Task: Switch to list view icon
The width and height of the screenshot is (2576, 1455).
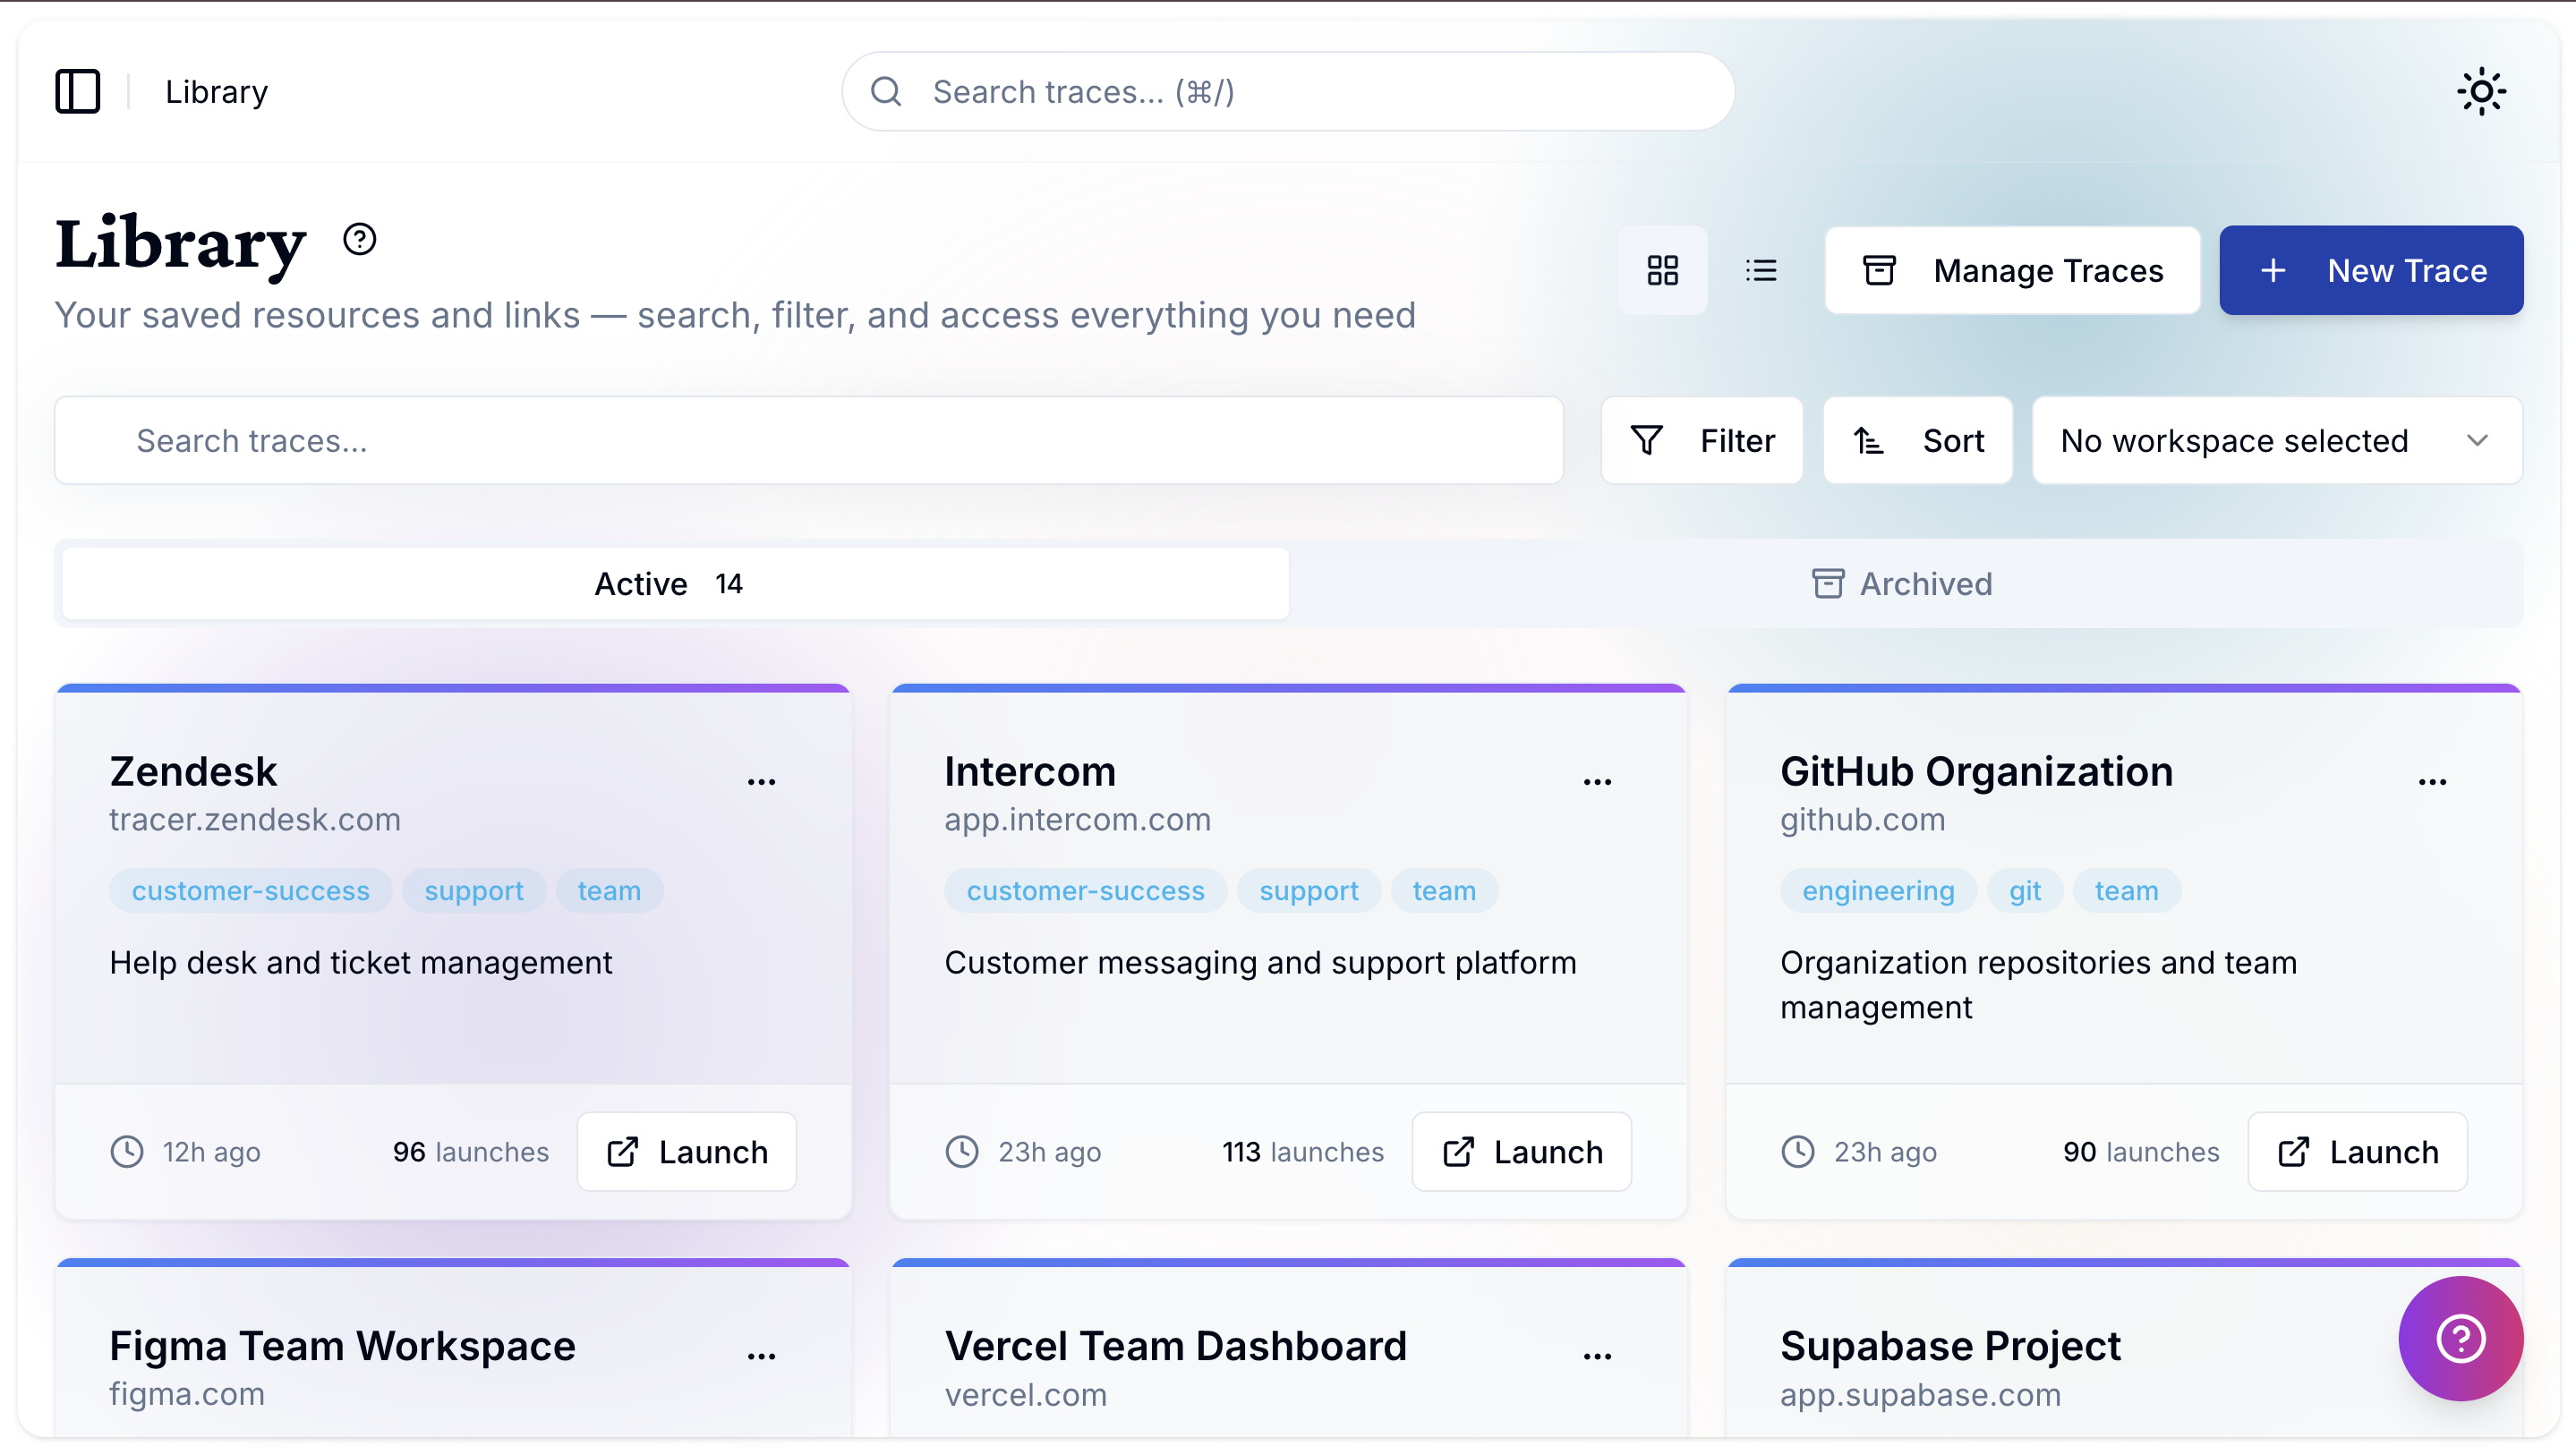Action: pyautogui.click(x=1762, y=270)
